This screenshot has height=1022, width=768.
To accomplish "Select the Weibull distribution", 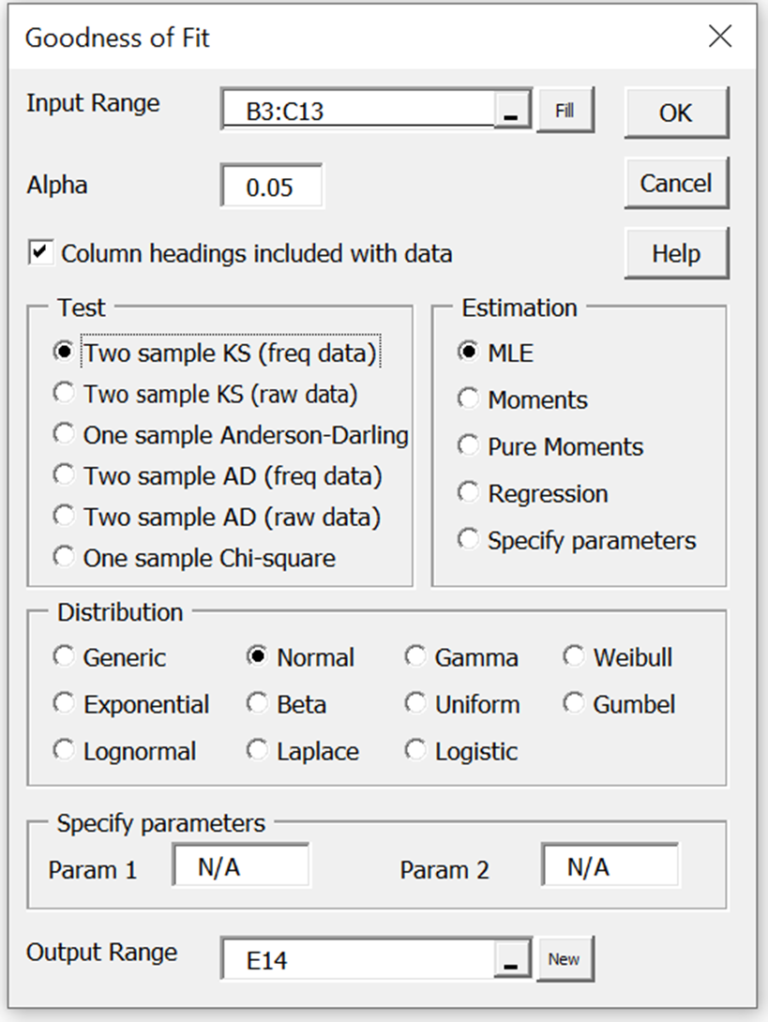I will click(x=574, y=656).
